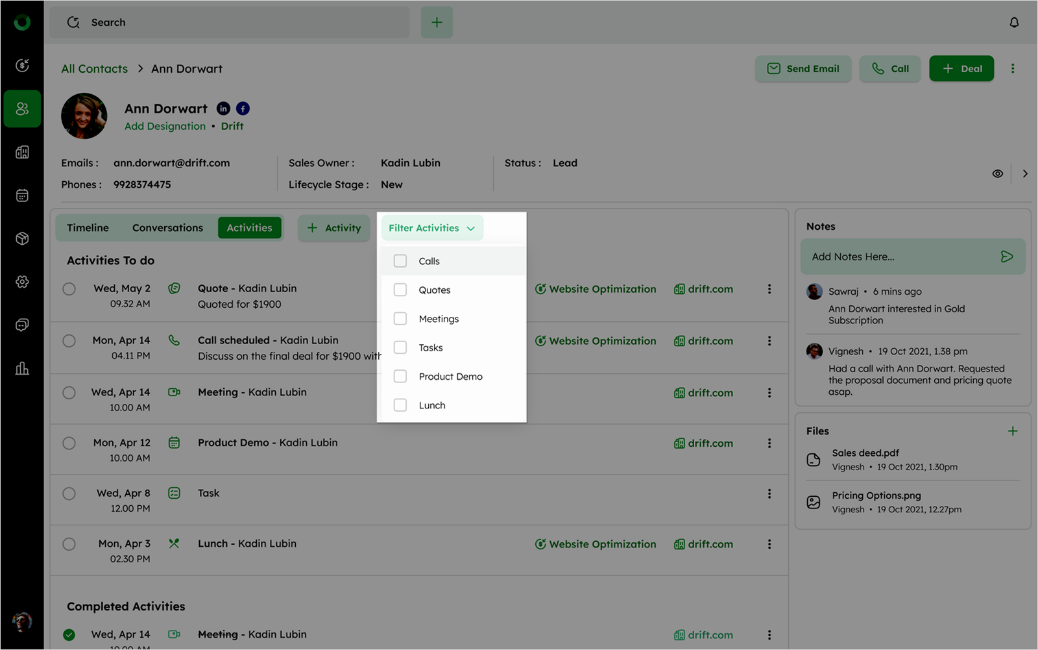Check the Meetings filter checkbox
The height and width of the screenshot is (650, 1038).
point(400,318)
